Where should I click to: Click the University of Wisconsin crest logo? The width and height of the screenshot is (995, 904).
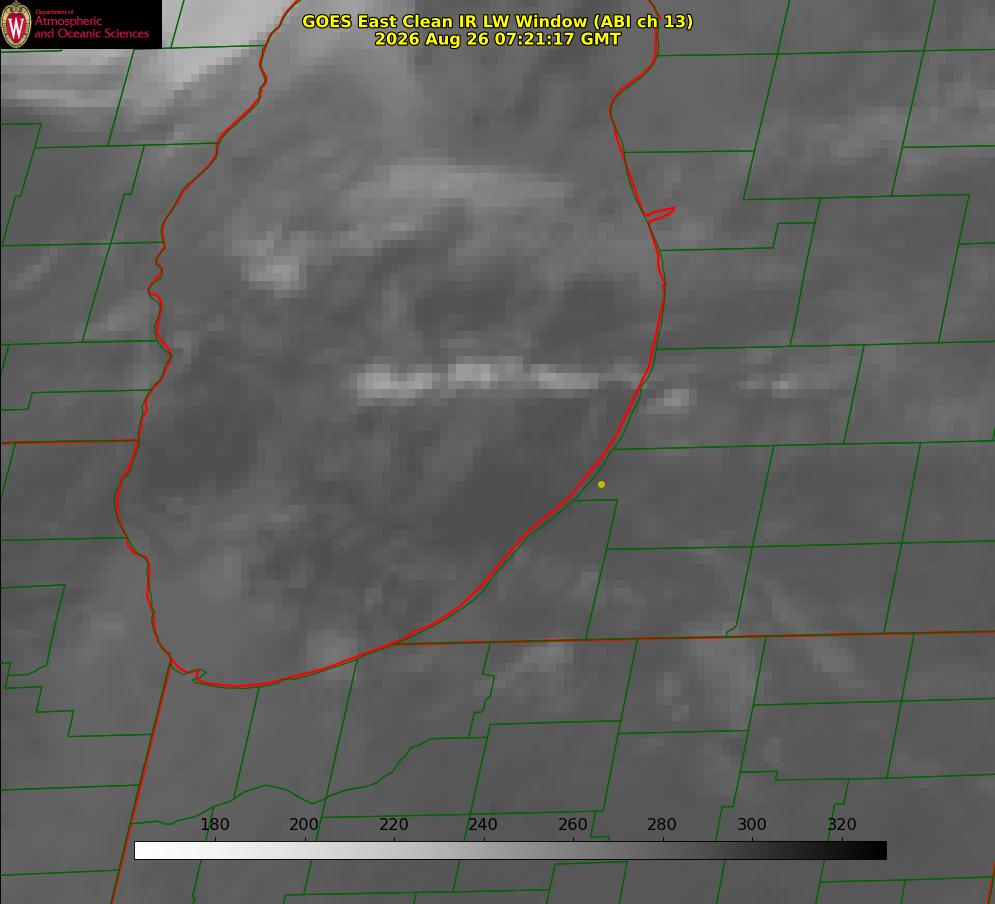click(16, 24)
